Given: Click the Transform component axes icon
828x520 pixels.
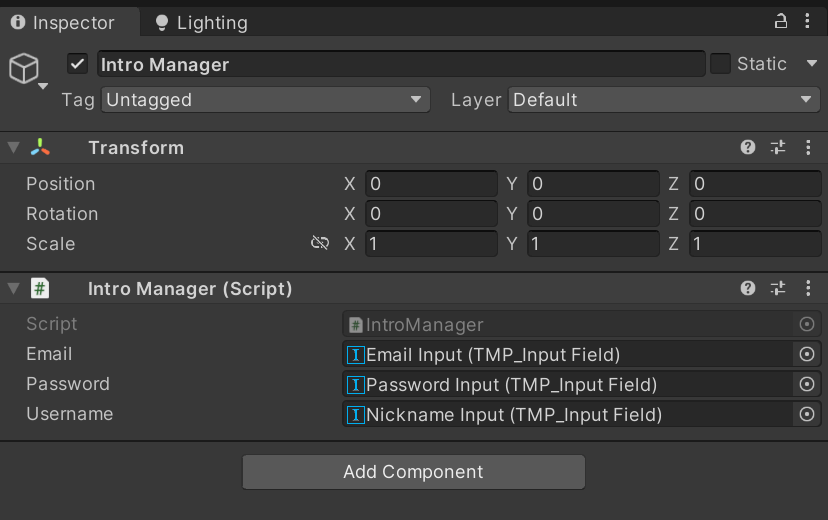Looking at the screenshot, I should [x=40, y=147].
